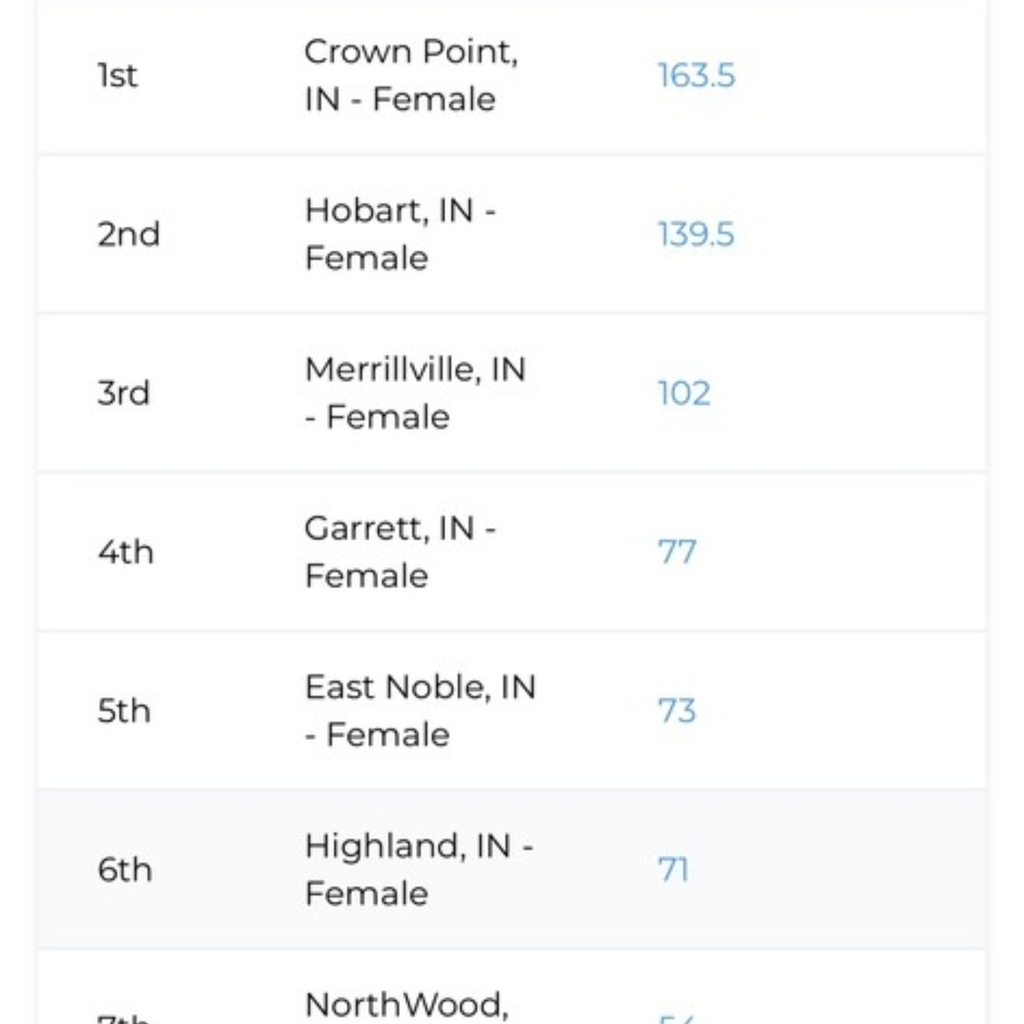Click the Highland, IN - Female team name

click(x=419, y=870)
